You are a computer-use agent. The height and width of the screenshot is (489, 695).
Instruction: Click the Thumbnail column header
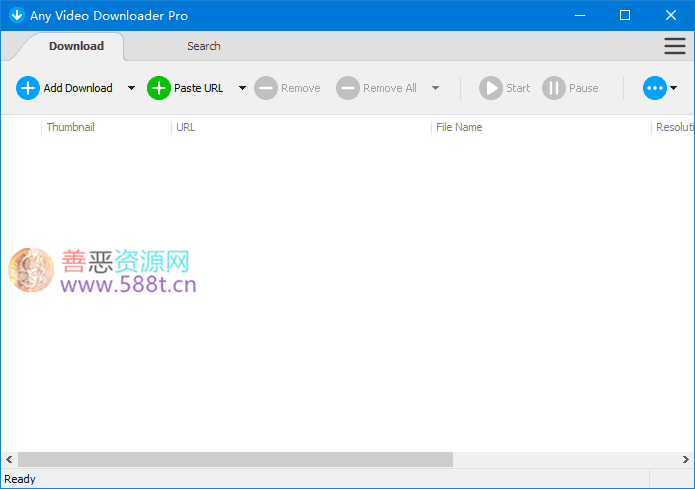tap(106, 127)
